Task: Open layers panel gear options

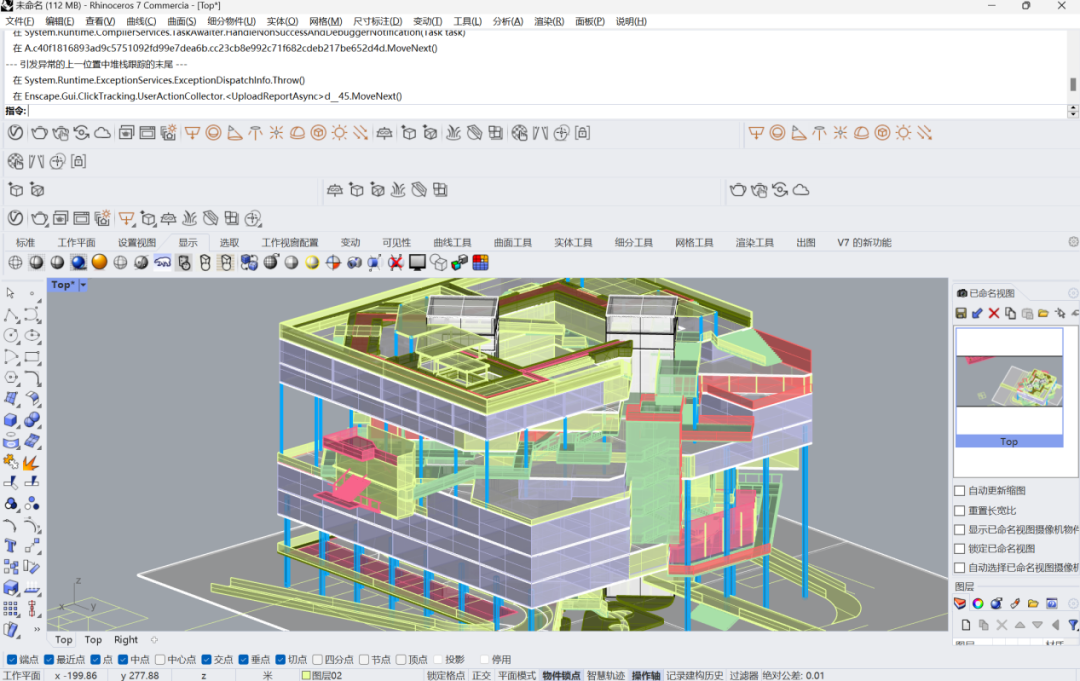Action: pos(1072,604)
